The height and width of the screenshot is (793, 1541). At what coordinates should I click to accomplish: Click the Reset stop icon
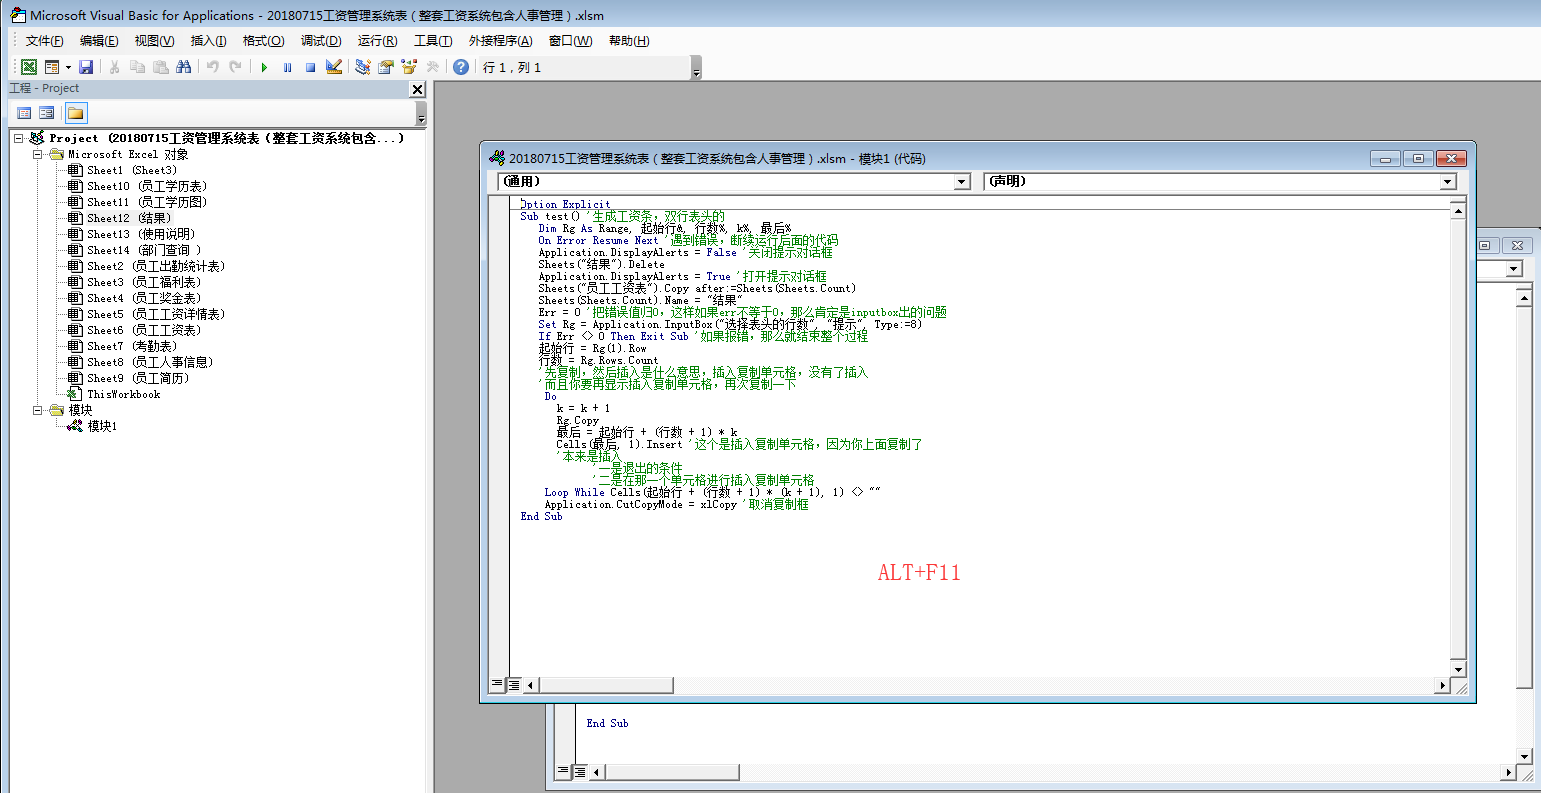coord(310,67)
